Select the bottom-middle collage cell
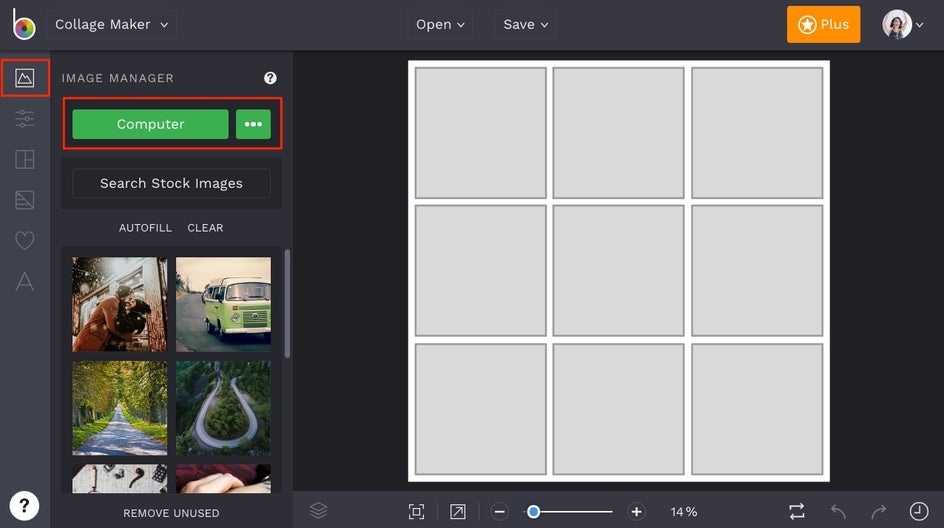This screenshot has height=528, width=944. (618, 409)
